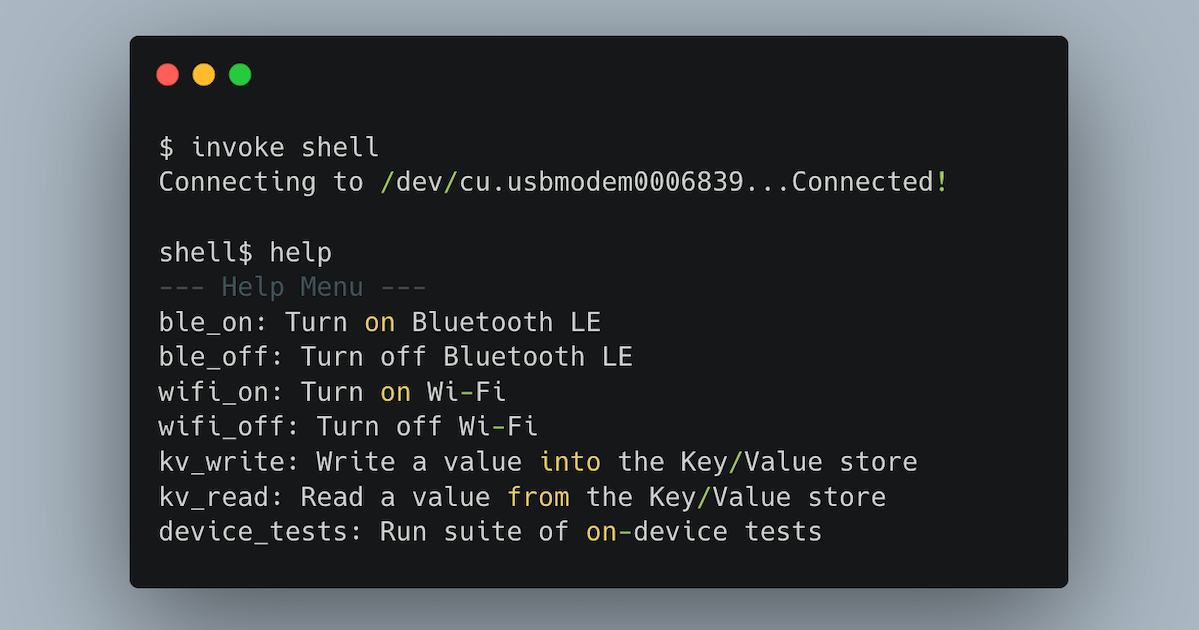Click the '--- Help Menu ---' header
Image resolution: width=1199 pixels, height=630 pixels.
pyautogui.click(x=293, y=287)
